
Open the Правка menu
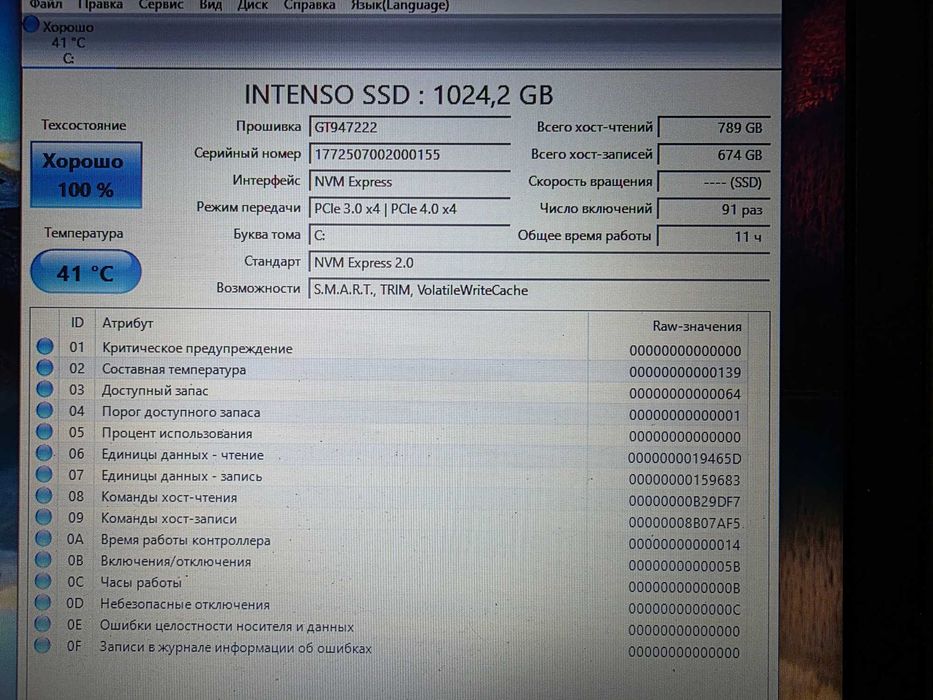[x=100, y=5]
